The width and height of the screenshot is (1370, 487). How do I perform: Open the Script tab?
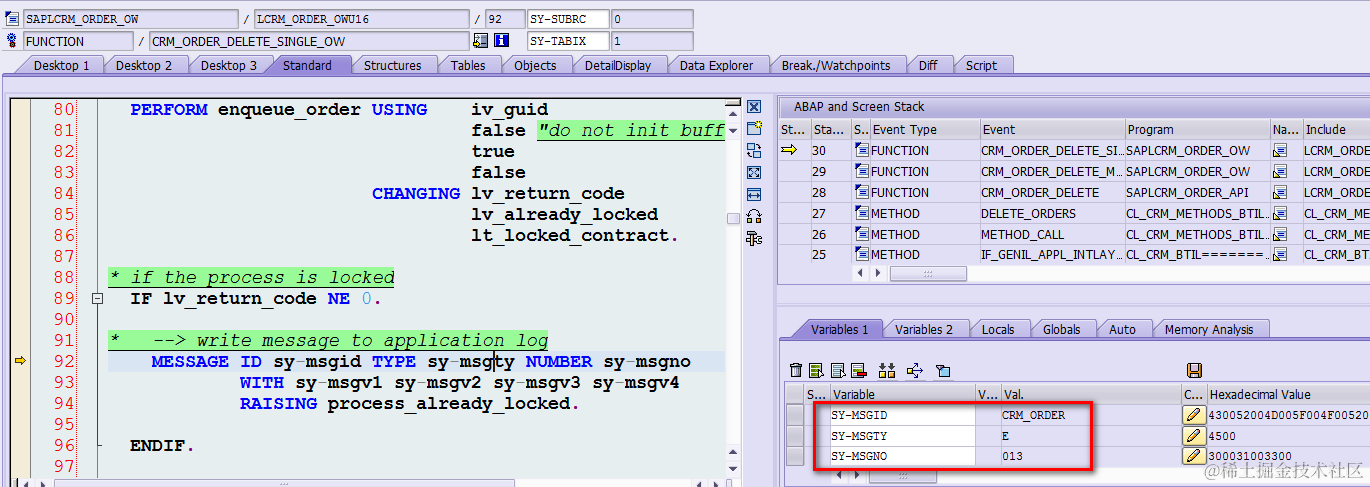coord(981,65)
